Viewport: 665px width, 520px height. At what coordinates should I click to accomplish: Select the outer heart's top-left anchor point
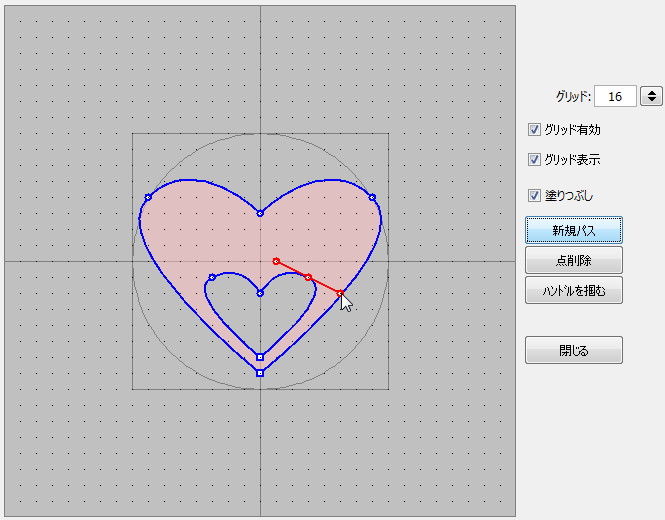click(x=148, y=197)
